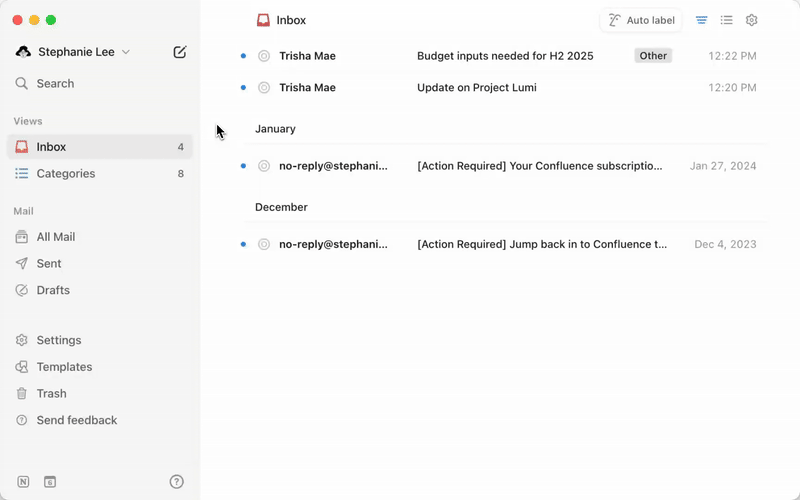Image resolution: width=800 pixels, height=500 pixels.
Task: Open Notion Calendar icon in sidebar footer
Action: coord(50,481)
